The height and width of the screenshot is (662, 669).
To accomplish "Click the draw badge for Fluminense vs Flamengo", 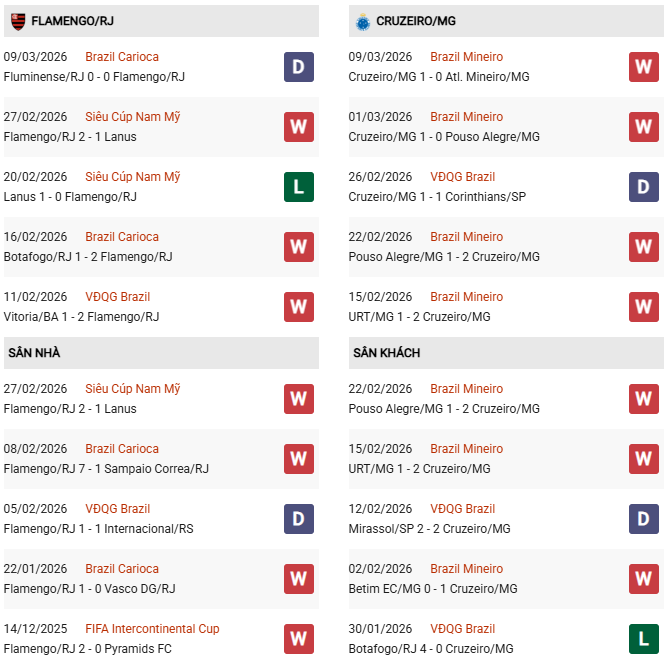I will (299, 67).
